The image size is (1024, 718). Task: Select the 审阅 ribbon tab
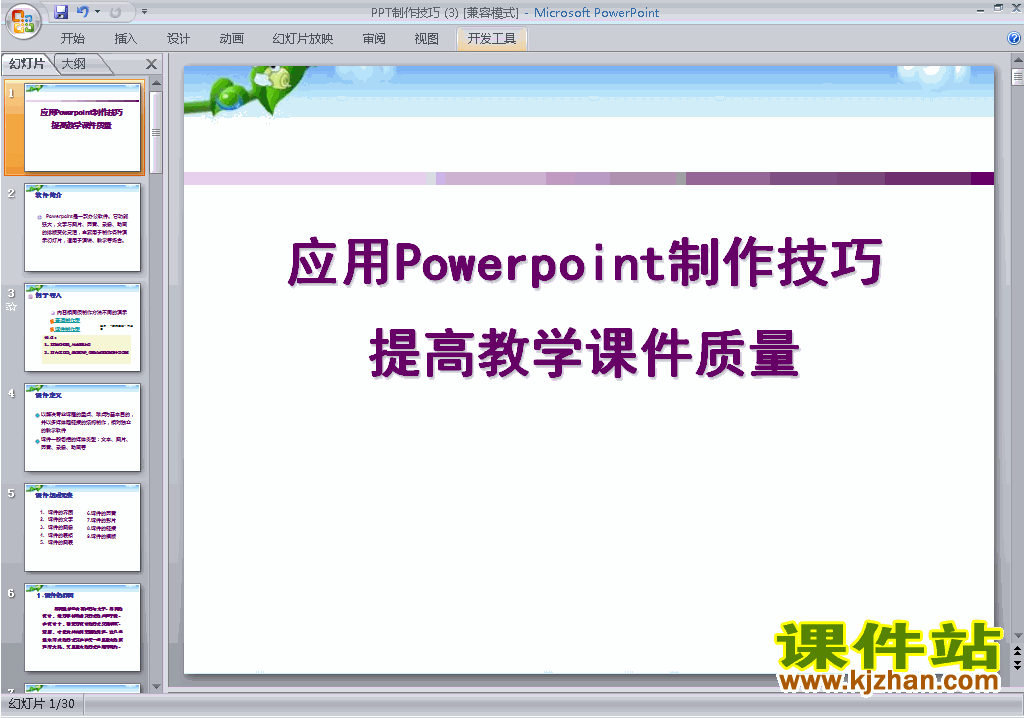(x=374, y=39)
